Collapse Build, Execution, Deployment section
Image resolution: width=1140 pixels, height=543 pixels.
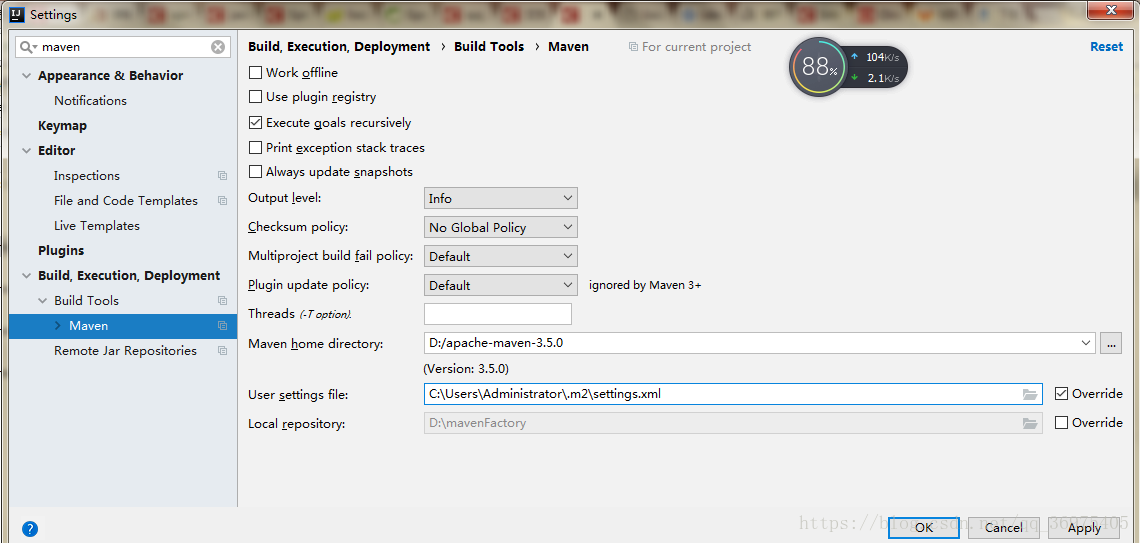point(27,275)
